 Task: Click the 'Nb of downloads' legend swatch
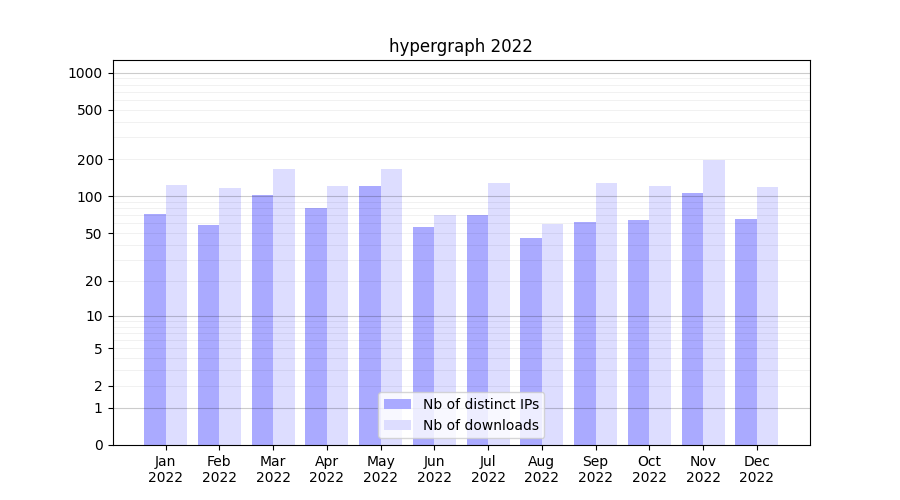point(397,425)
